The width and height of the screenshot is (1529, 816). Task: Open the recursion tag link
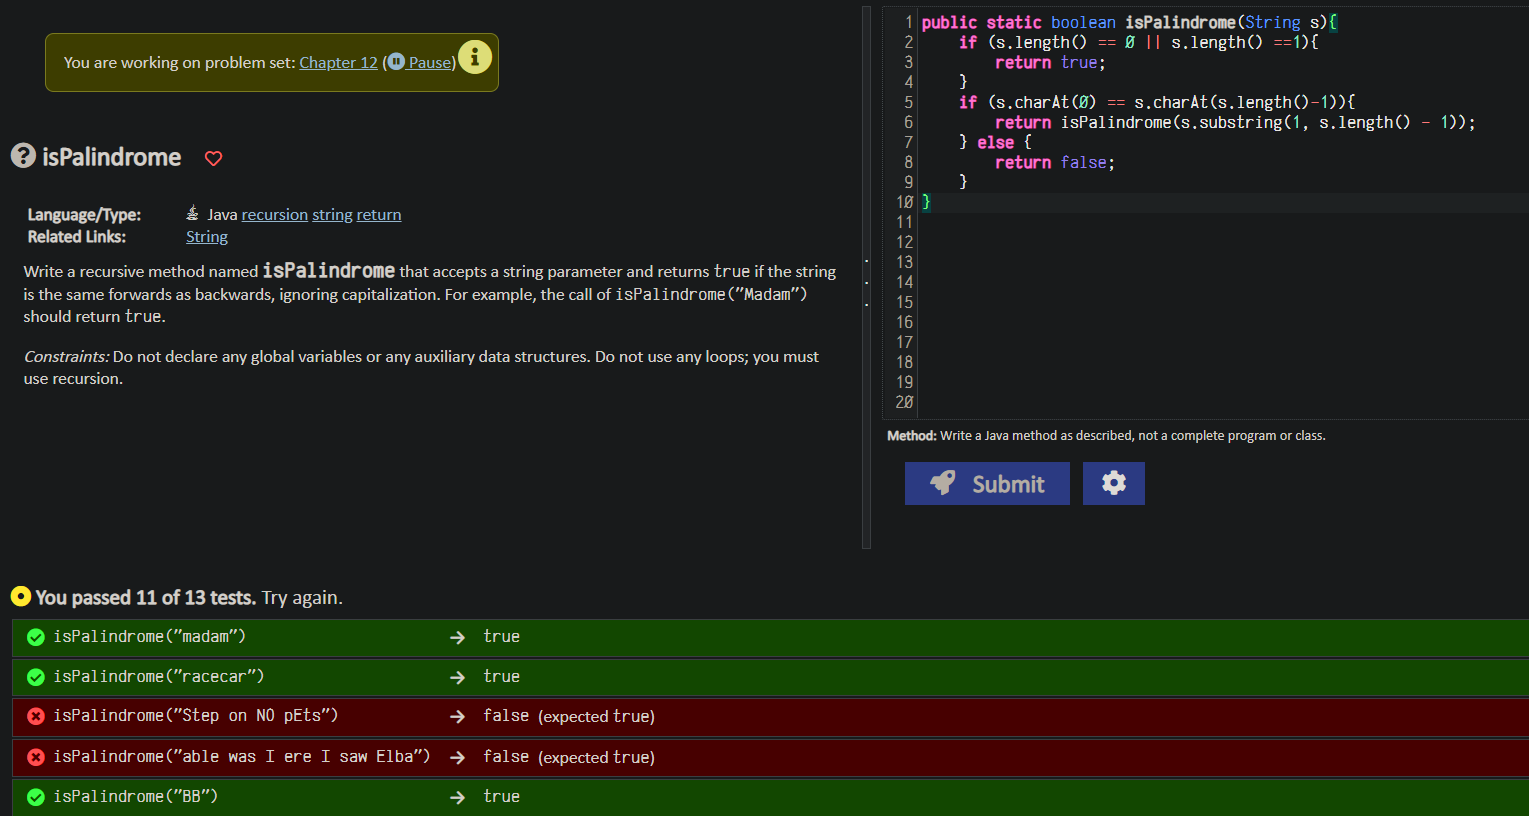click(274, 214)
